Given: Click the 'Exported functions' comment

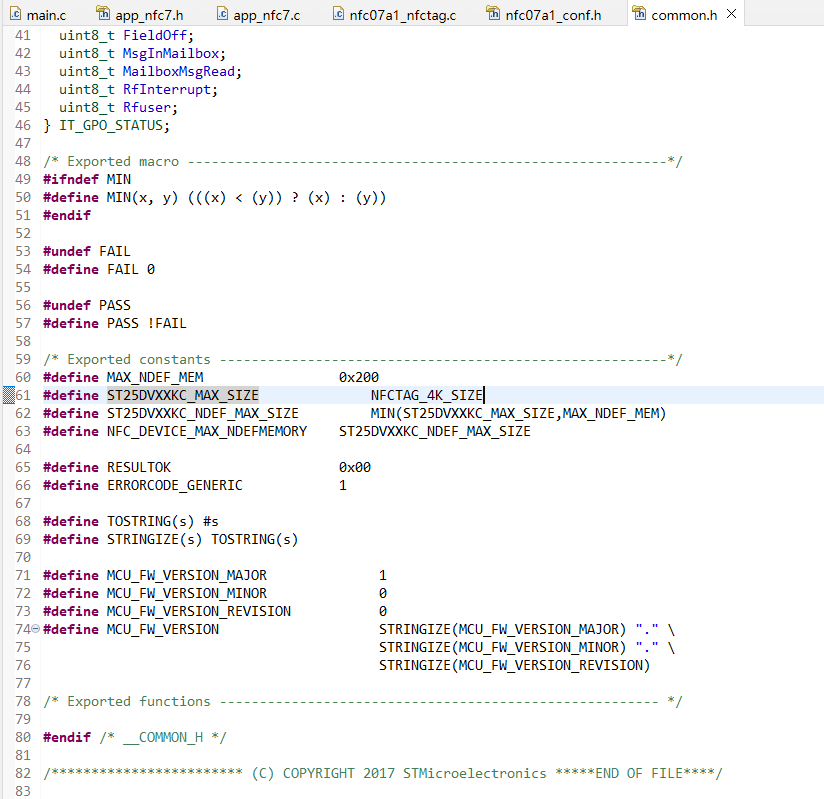Looking at the screenshot, I should [x=363, y=702].
